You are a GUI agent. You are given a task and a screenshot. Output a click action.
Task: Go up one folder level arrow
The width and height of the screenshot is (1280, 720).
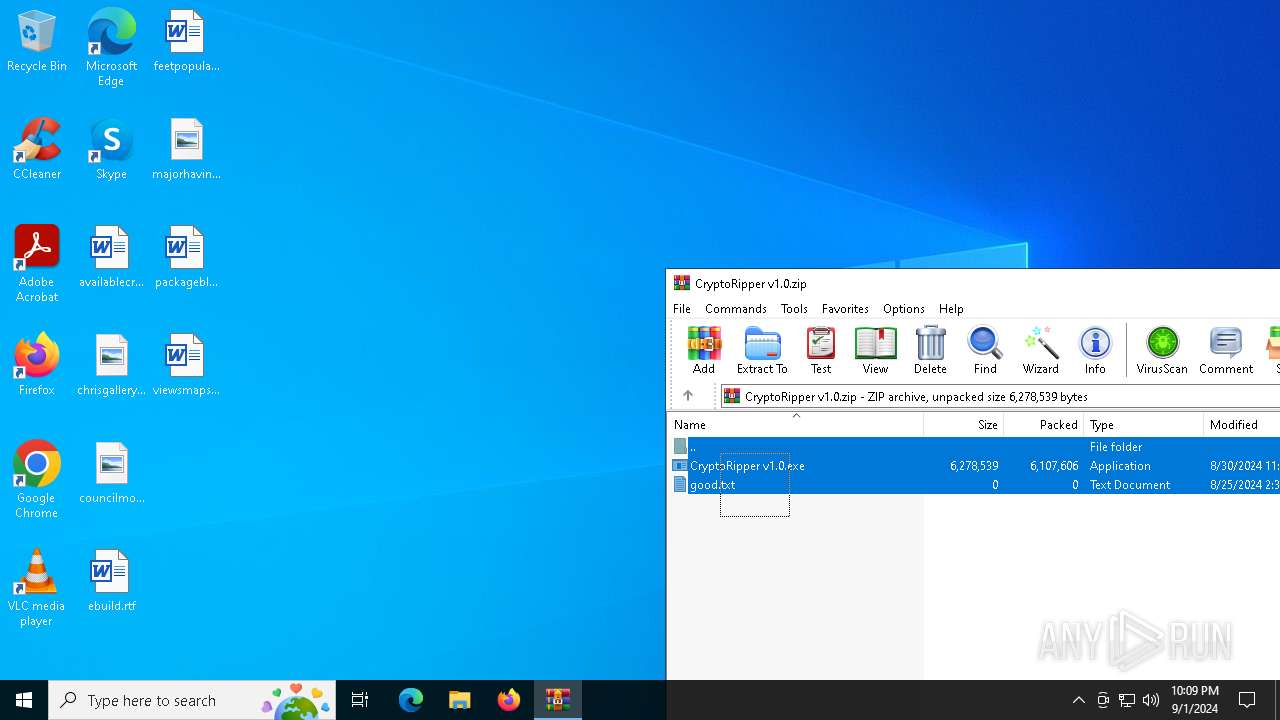688,396
